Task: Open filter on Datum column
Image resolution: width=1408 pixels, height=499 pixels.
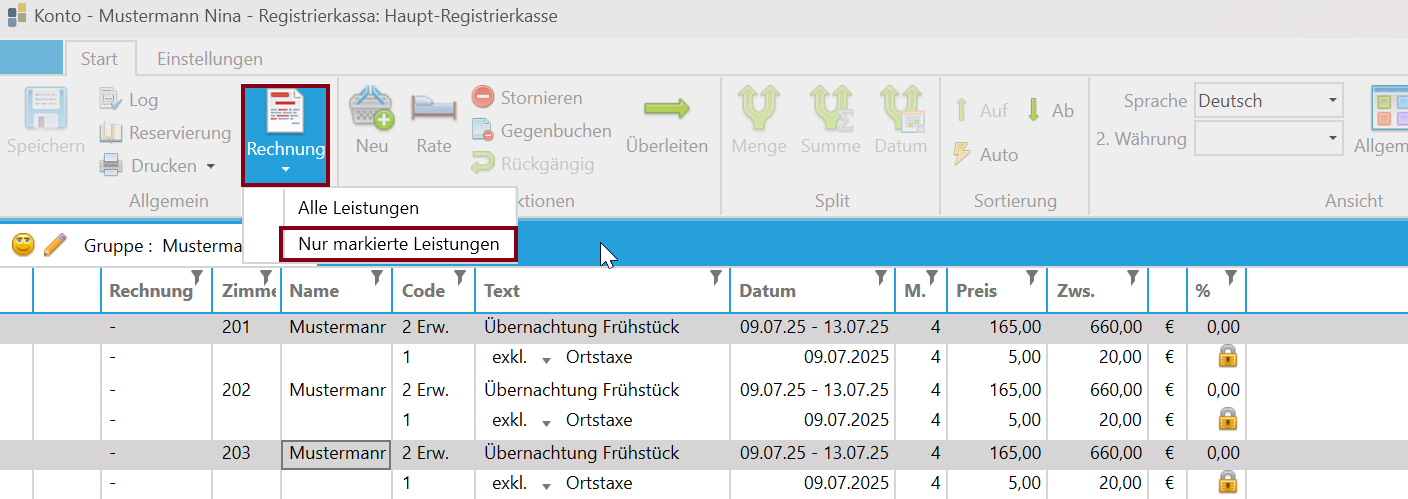Action: (x=880, y=277)
